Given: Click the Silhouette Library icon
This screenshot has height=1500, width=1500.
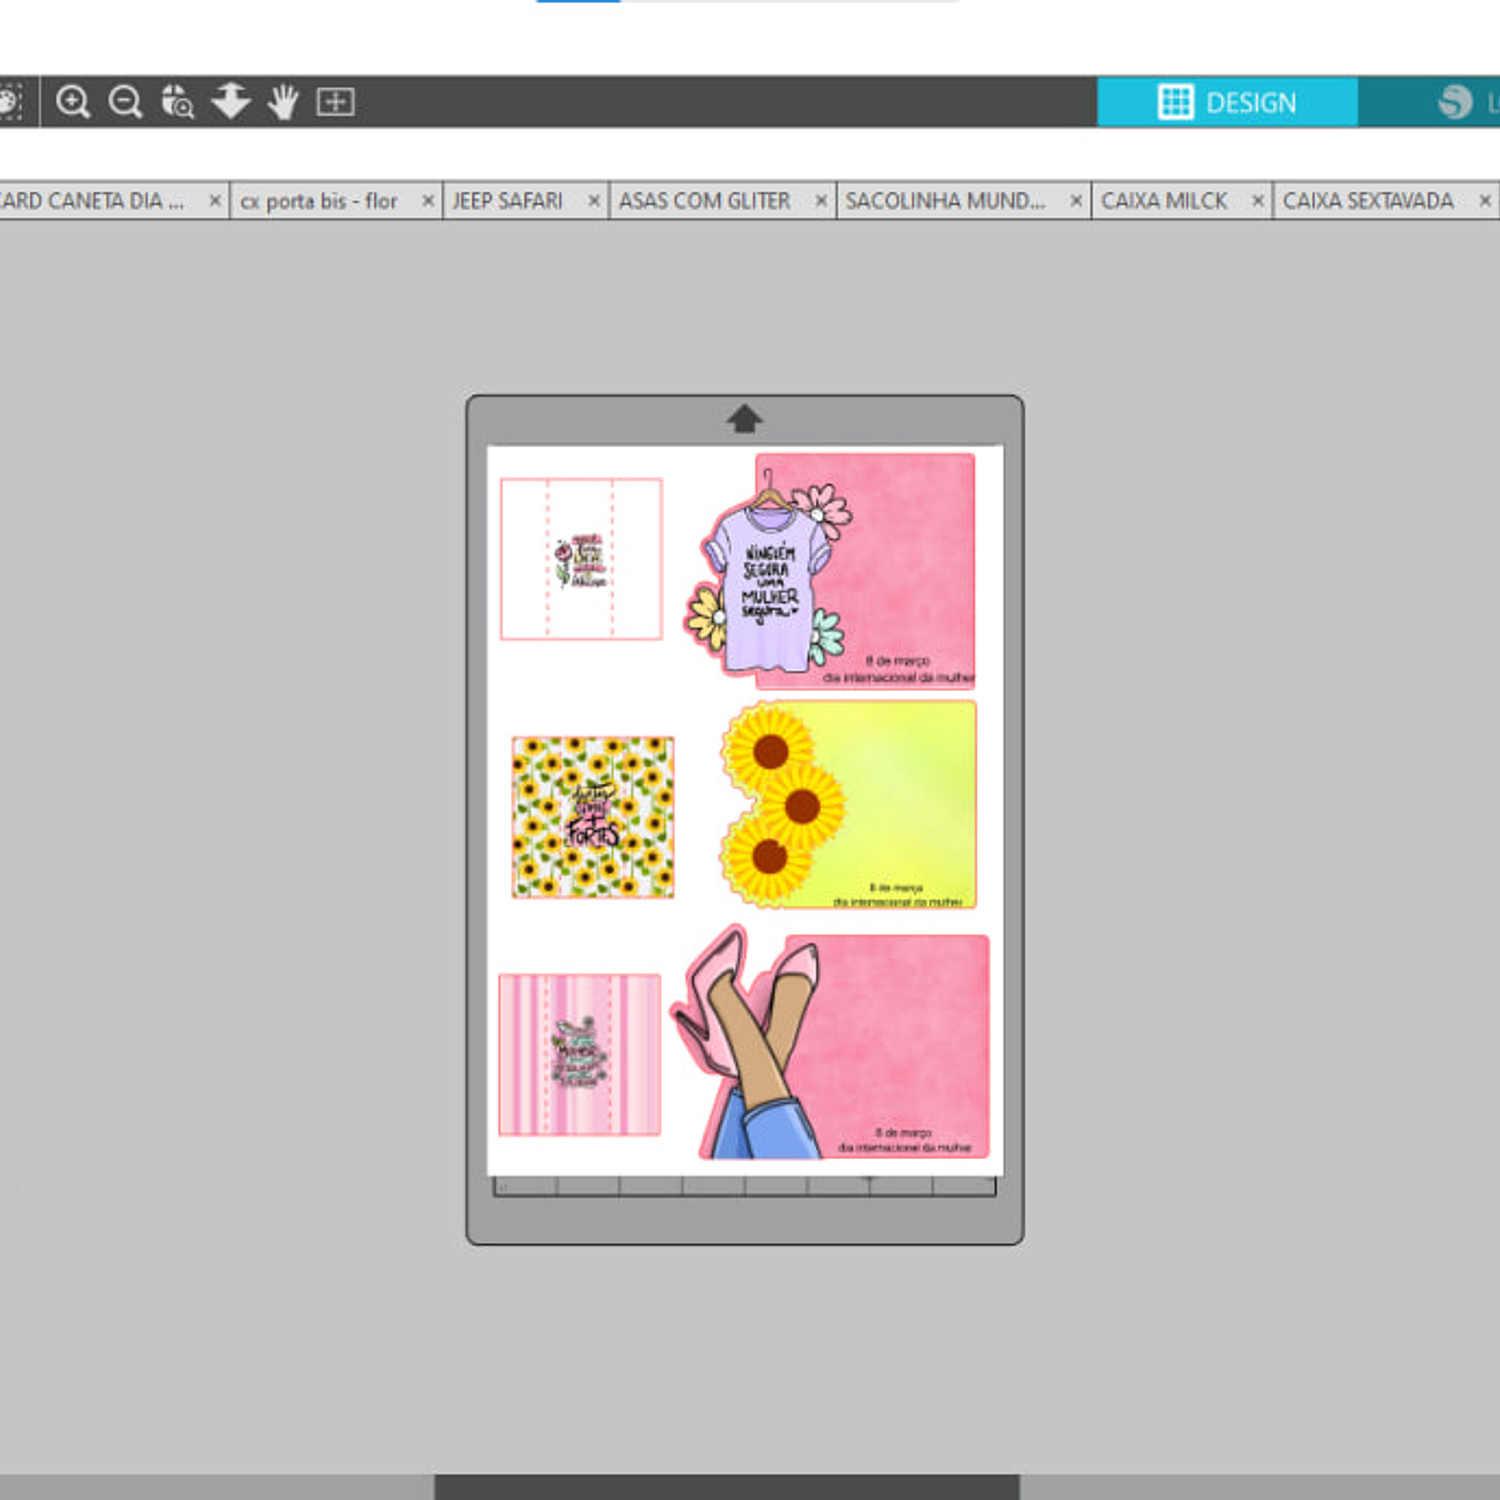Looking at the screenshot, I should click(1455, 102).
